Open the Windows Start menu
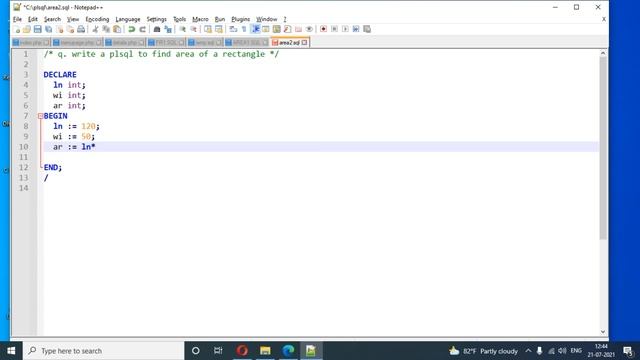 click(x=11, y=351)
